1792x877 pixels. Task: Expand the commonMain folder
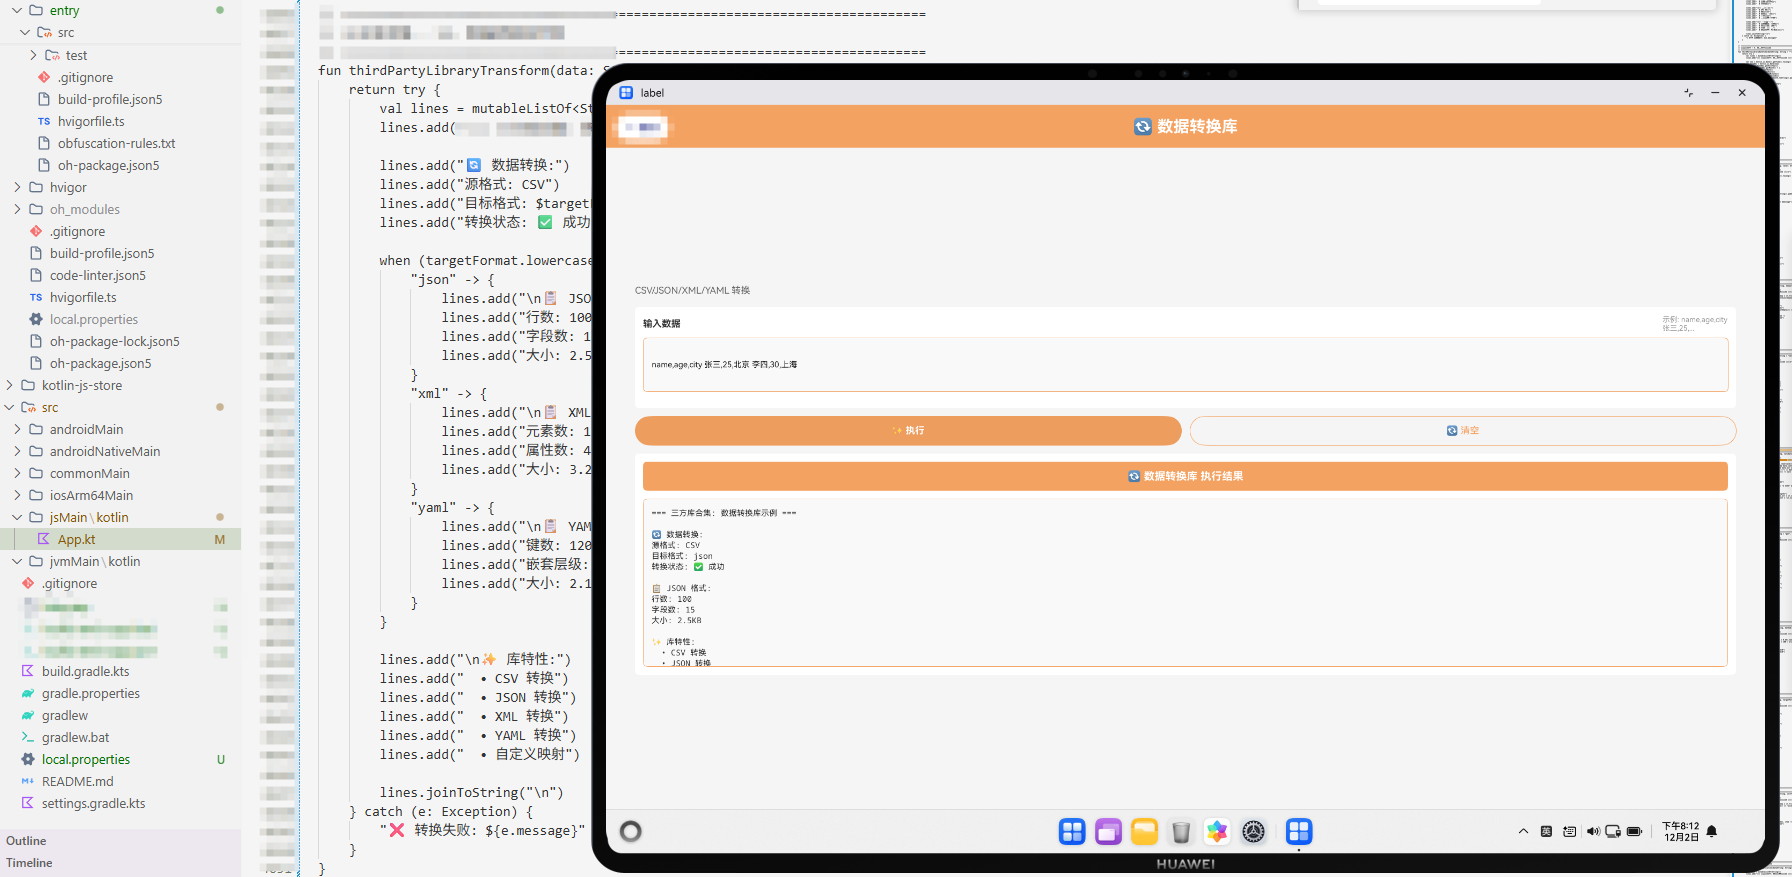coord(17,473)
